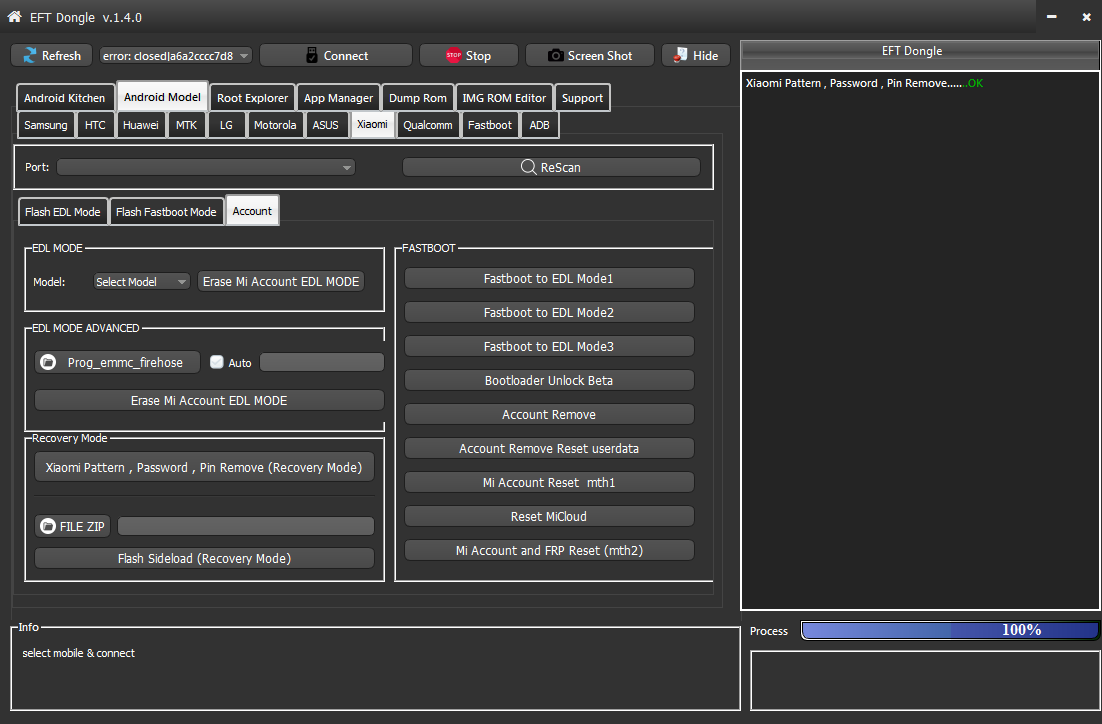The width and height of the screenshot is (1102, 724).
Task: Enable the Auto checkbox
Action: click(216, 362)
